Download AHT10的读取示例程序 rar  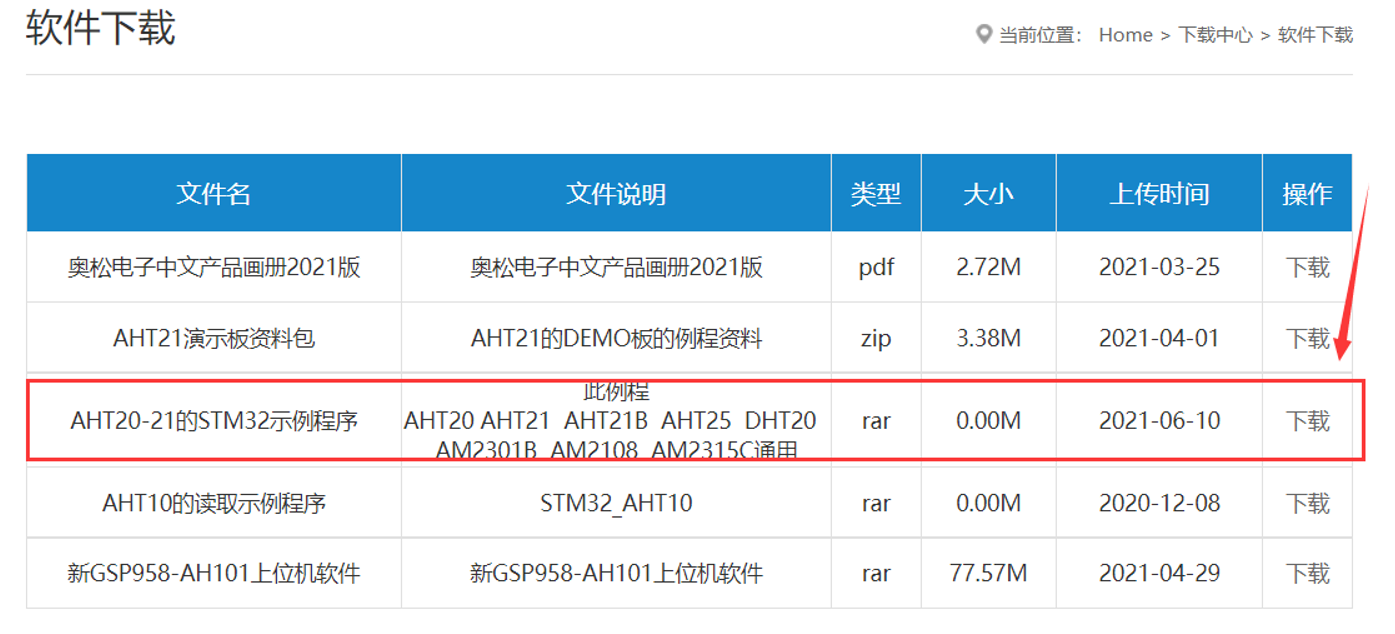(1307, 502)
